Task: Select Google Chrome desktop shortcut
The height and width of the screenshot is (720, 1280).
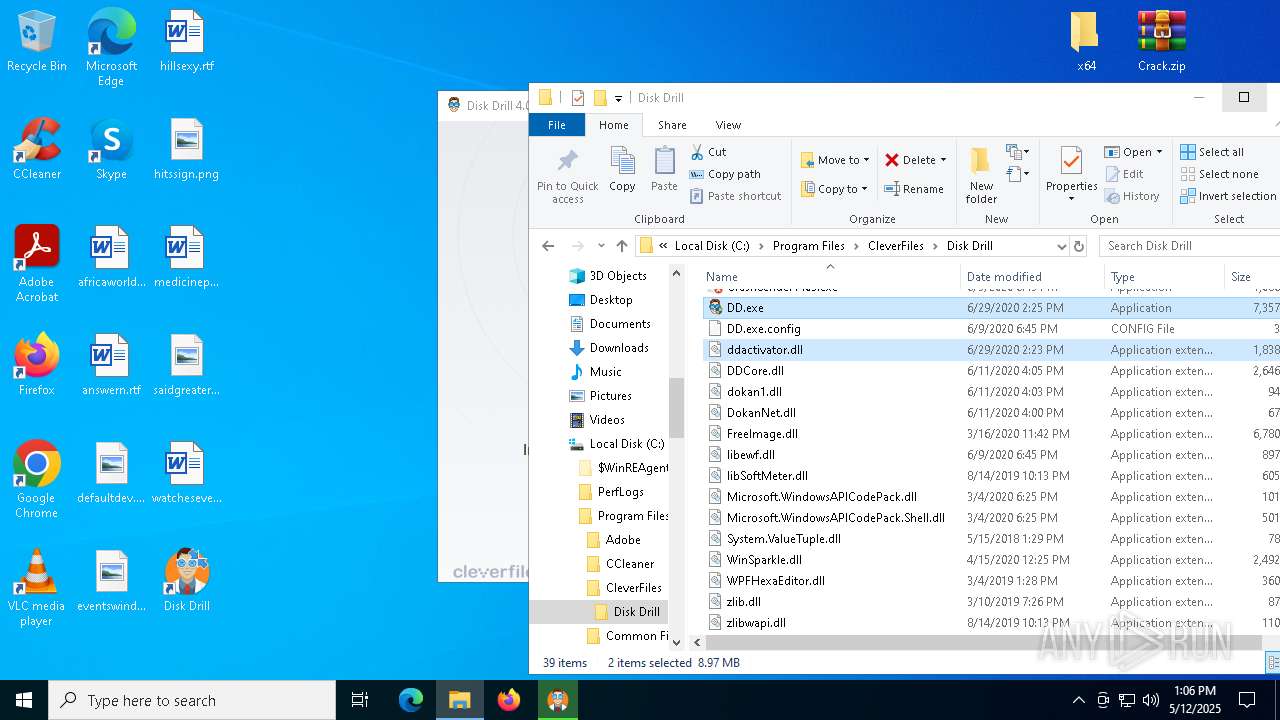Action: pyautogui.click(x=37, y=480)
